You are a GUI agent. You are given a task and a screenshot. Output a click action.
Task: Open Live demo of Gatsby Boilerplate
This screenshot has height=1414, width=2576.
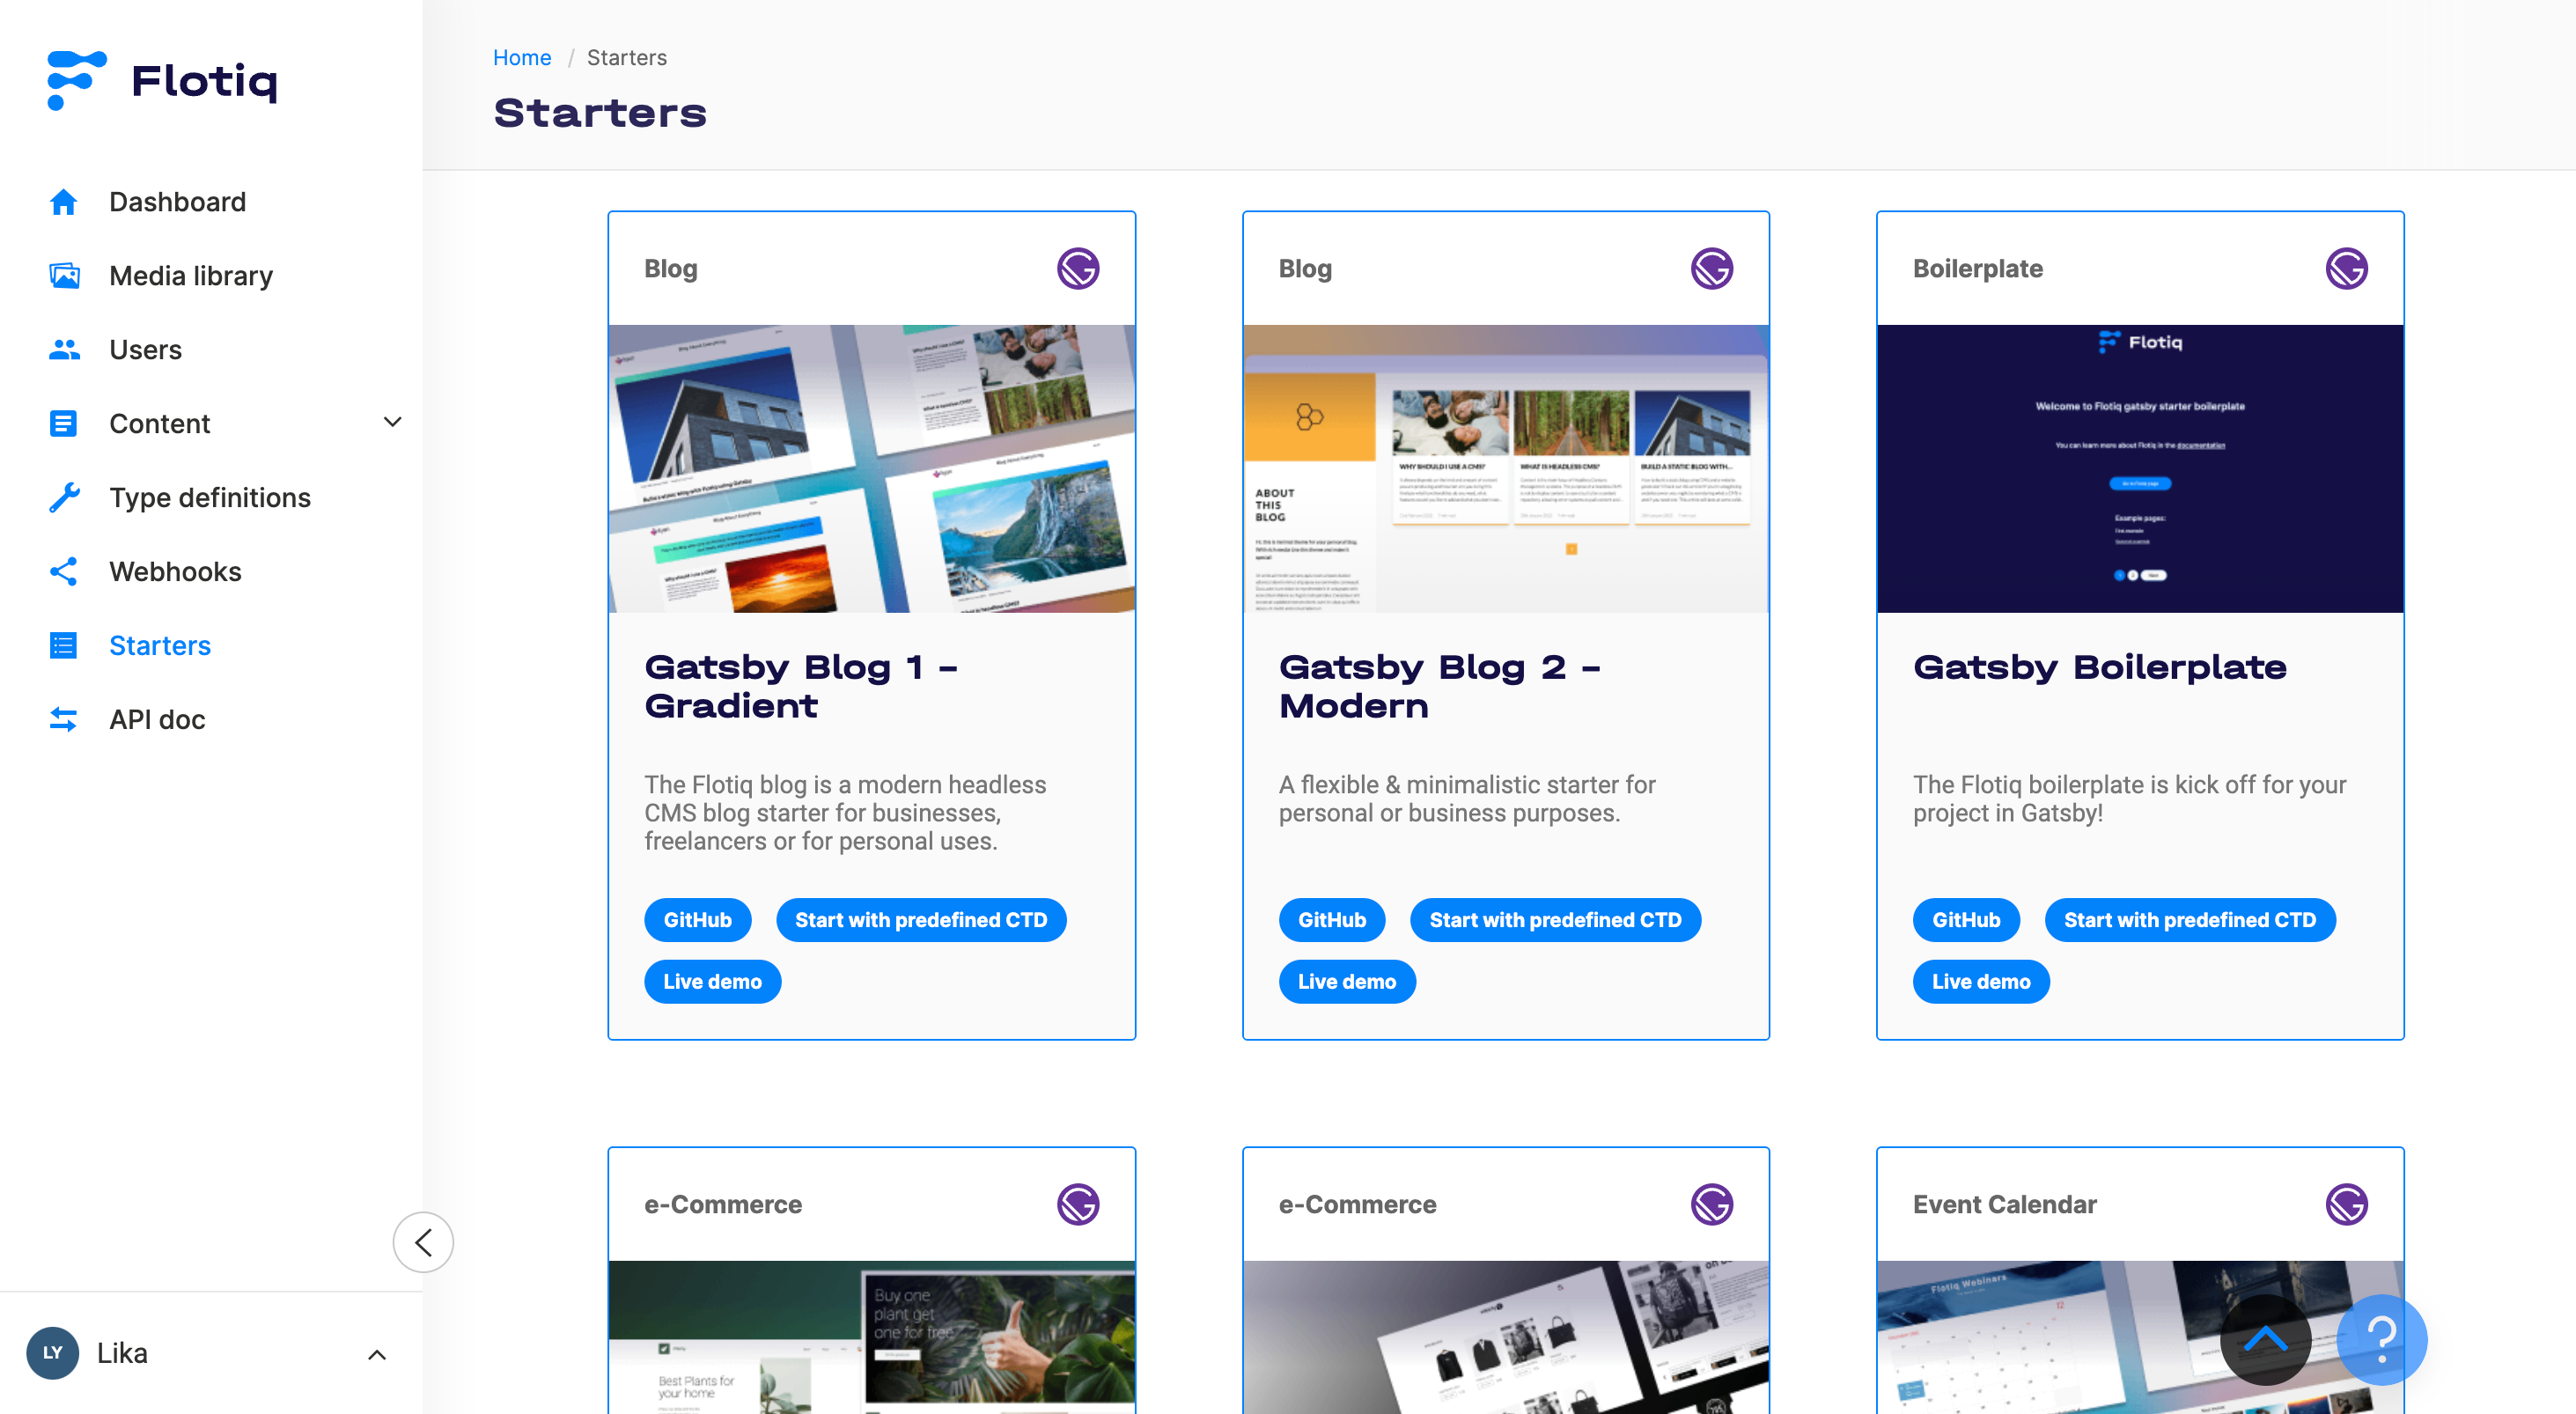[1981, 982]
